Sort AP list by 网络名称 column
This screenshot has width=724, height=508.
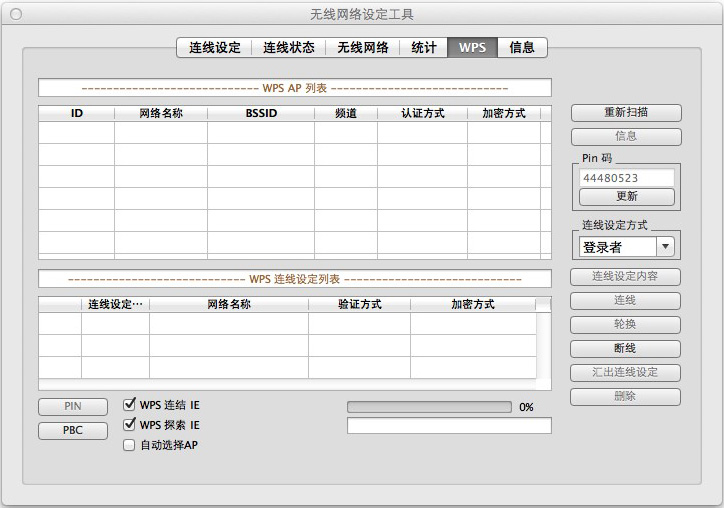(x=161, y=114)
